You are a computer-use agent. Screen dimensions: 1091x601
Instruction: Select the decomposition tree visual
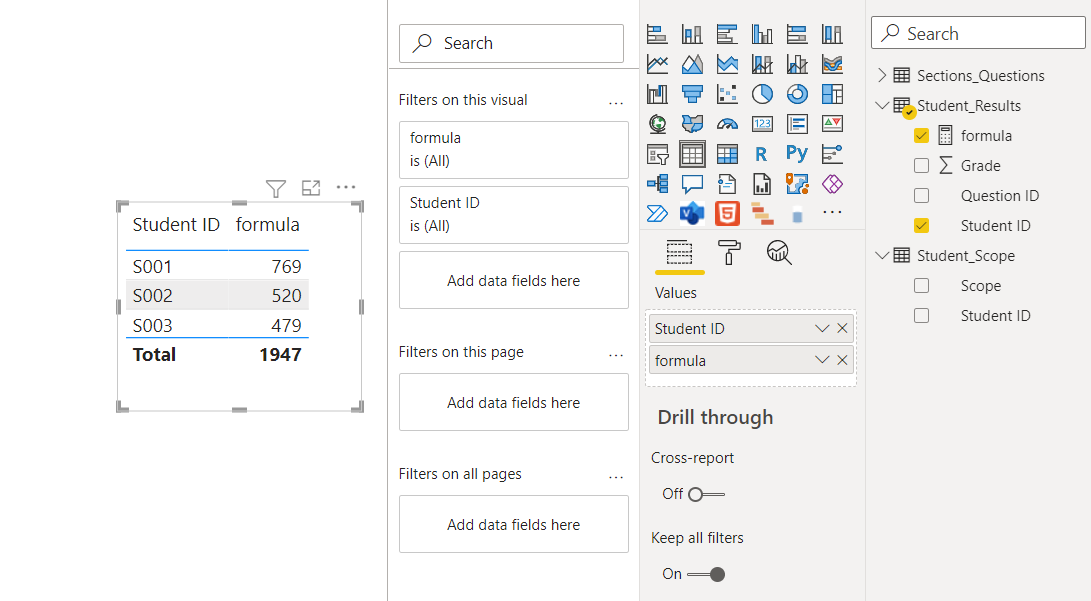pyautogui.click(x=657, y=184)
